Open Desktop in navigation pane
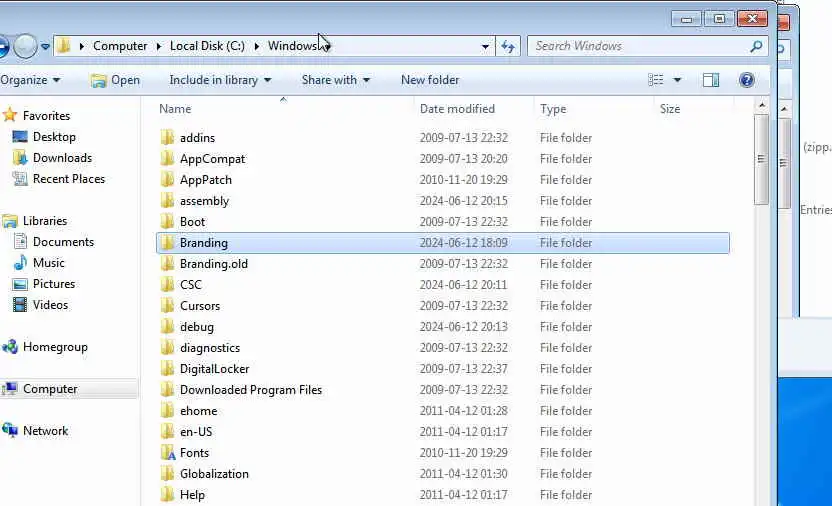This screenshot has width=832, height=506. 54,137
